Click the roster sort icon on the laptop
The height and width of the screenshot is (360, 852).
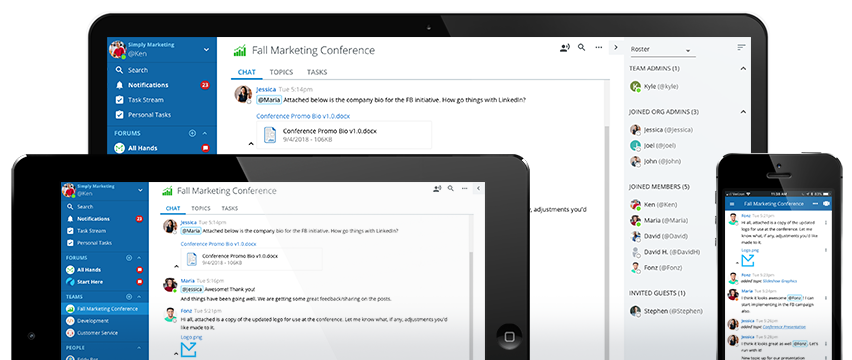[x=741, y=48]
